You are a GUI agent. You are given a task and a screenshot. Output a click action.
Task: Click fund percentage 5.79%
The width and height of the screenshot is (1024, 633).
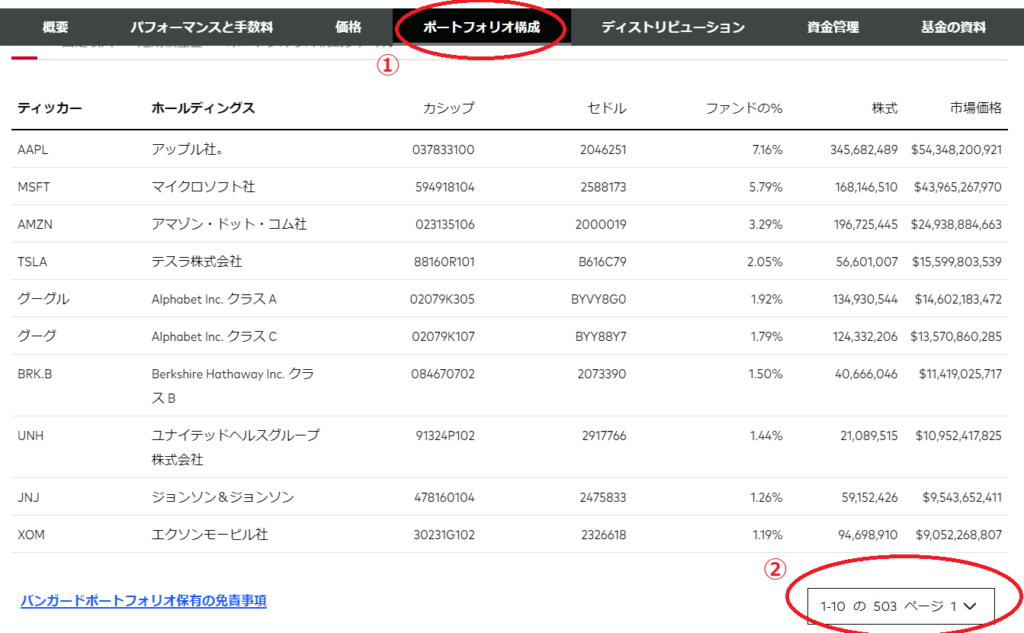tap(765, 187)
